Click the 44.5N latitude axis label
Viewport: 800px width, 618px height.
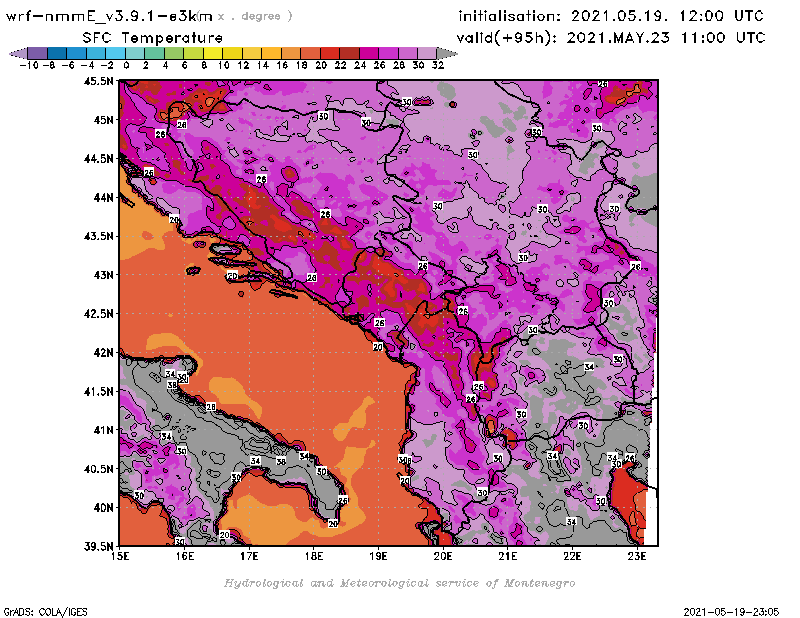tap(98, 158)
